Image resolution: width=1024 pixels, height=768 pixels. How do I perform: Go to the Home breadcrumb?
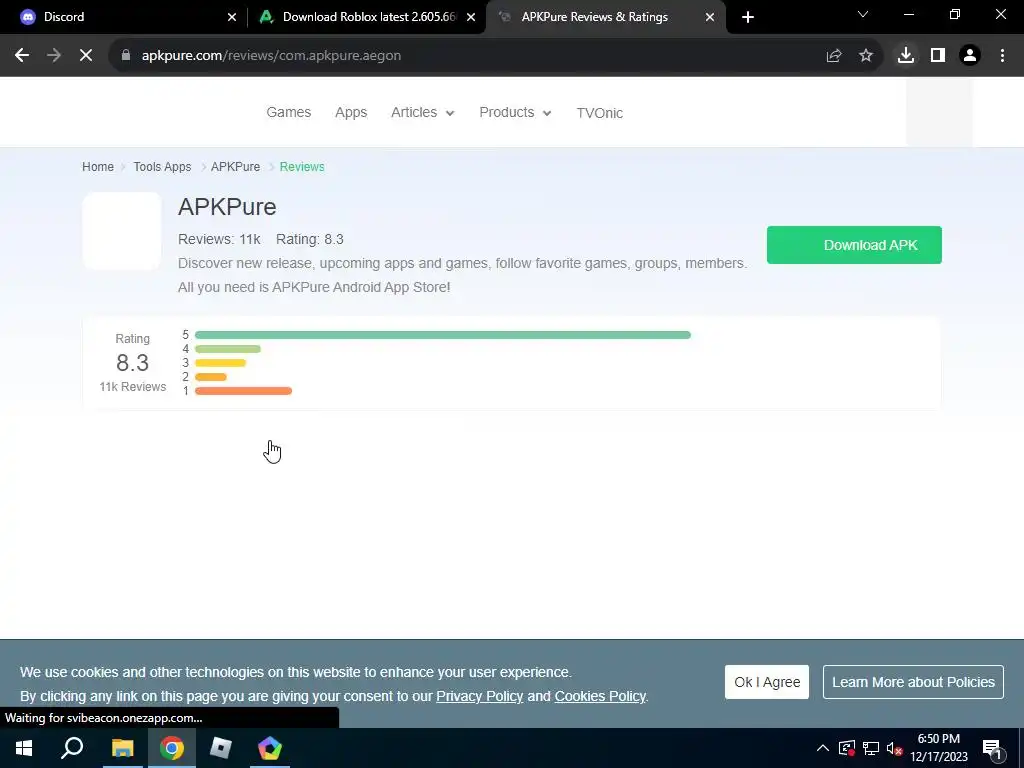[98, 167]
